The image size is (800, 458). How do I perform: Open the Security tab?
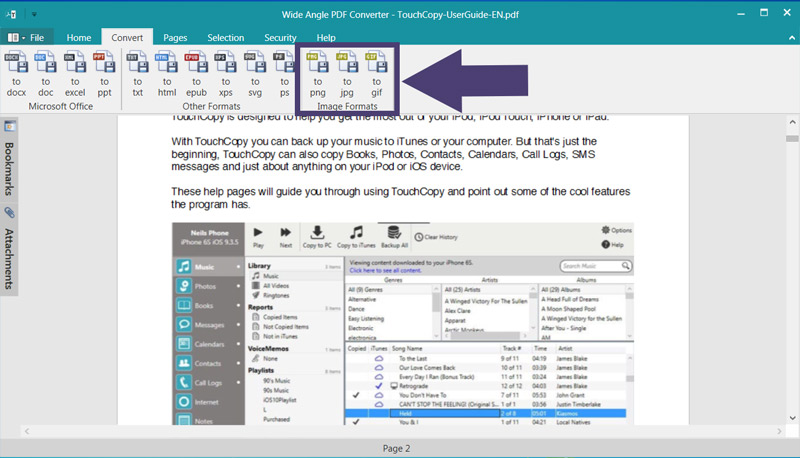click(x=280, y=38)
